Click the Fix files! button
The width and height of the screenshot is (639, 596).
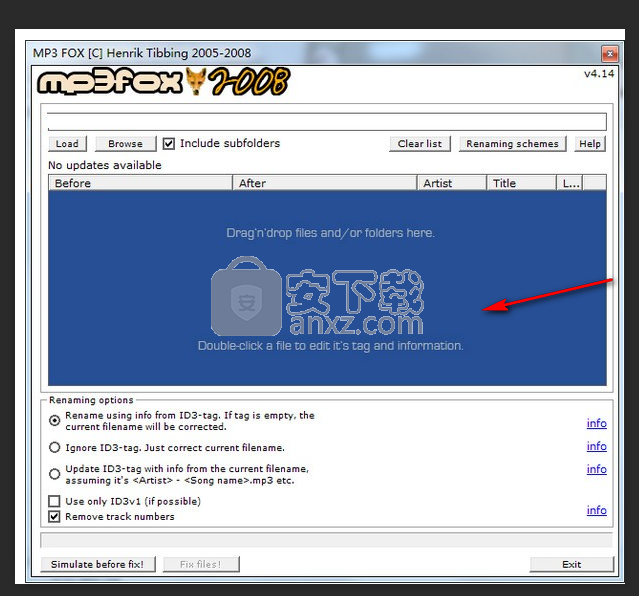[x=201, y=564]
